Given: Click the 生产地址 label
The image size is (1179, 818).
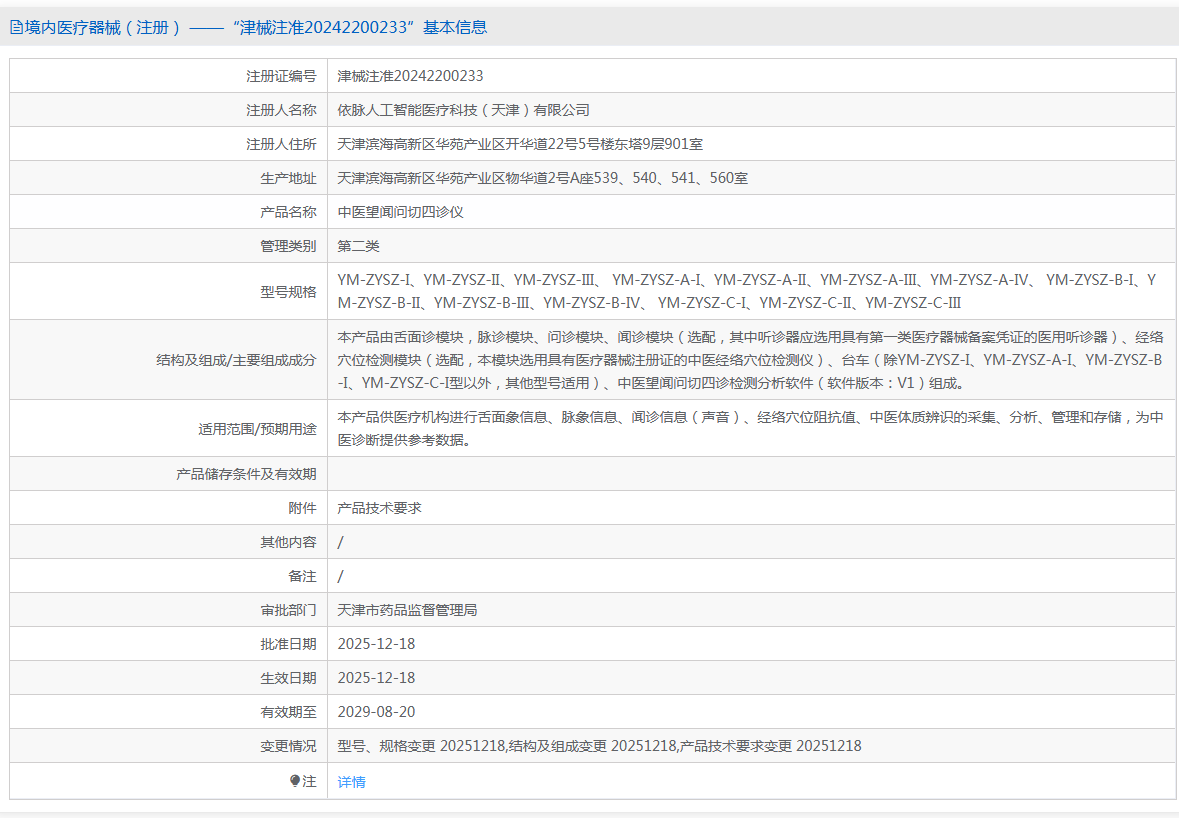Looking at the screenshot, I should coord(288,178).
